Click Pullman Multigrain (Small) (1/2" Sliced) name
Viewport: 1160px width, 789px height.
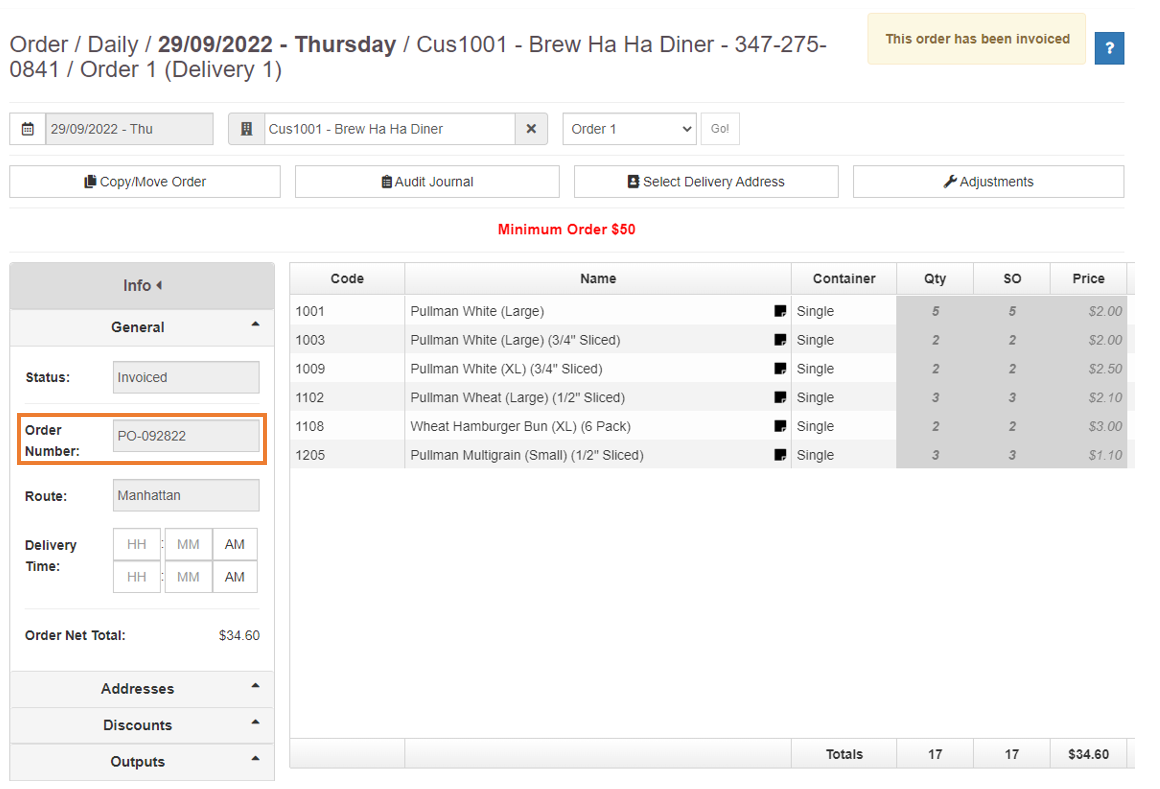point(527,456)
